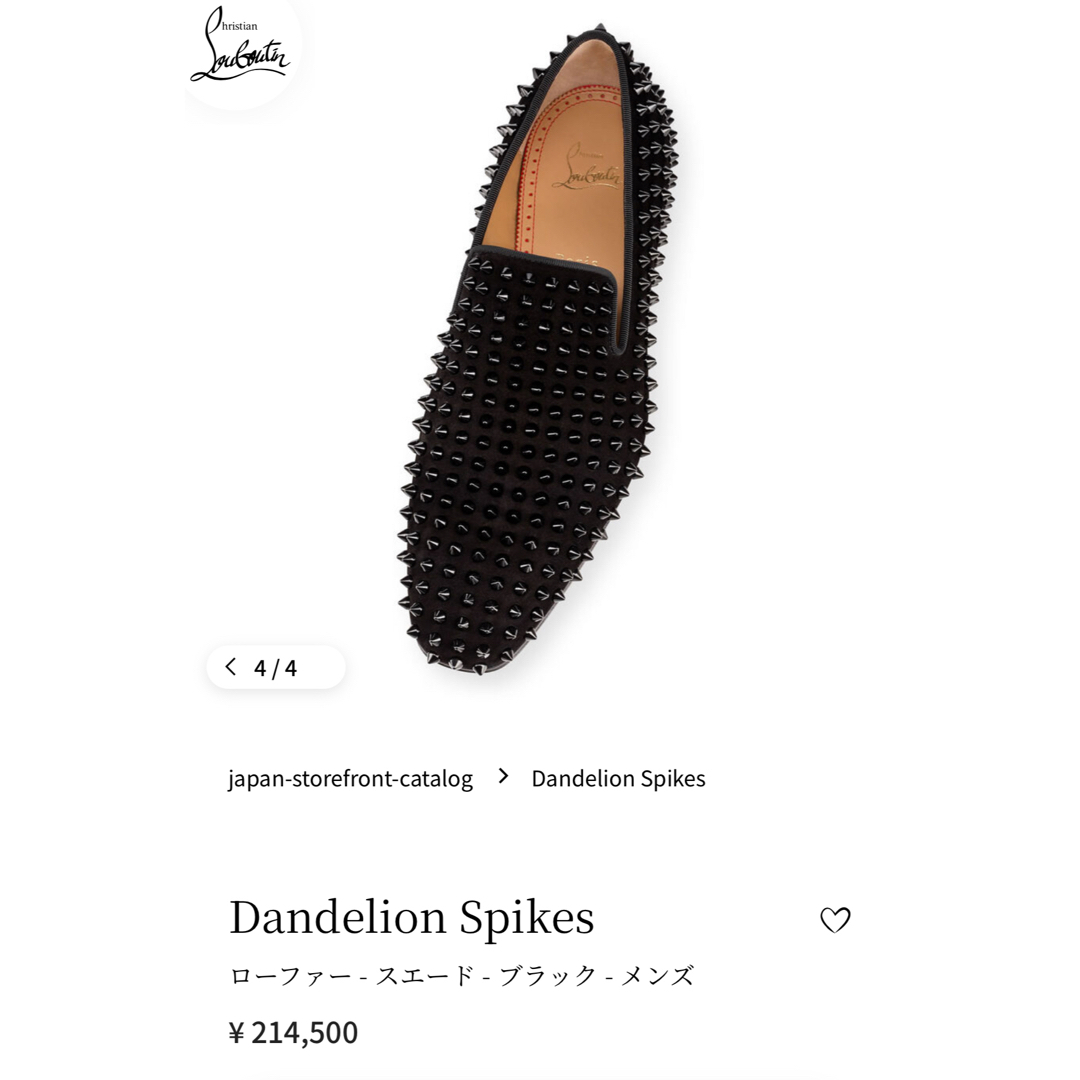Image resolution: width=1080 pixels, height=1080 pixels.
Task: Click 'メンズ' in the product subtitle
Action: pyautogui.click(x=658, y=975)
